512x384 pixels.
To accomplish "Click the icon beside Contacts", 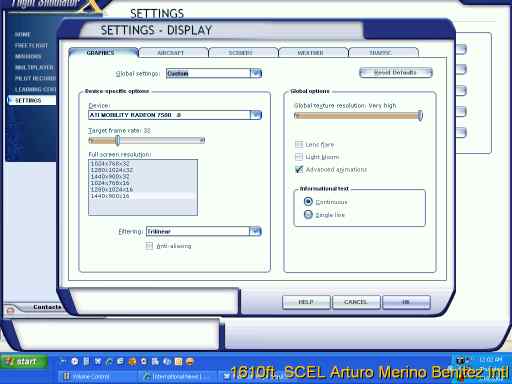I will 10,311.
